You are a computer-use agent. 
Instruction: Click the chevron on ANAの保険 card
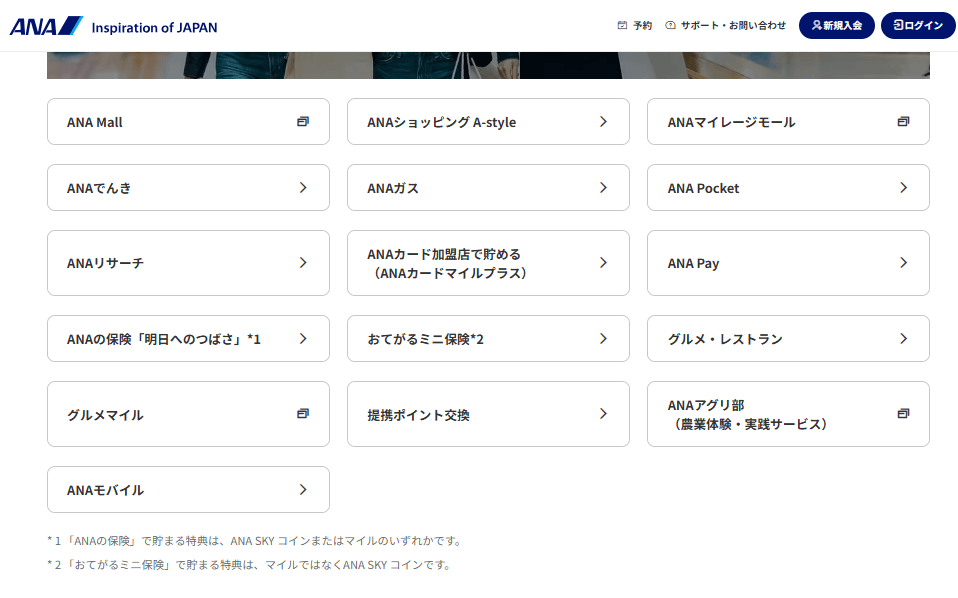pyautogui.click(x=303, y=338)
